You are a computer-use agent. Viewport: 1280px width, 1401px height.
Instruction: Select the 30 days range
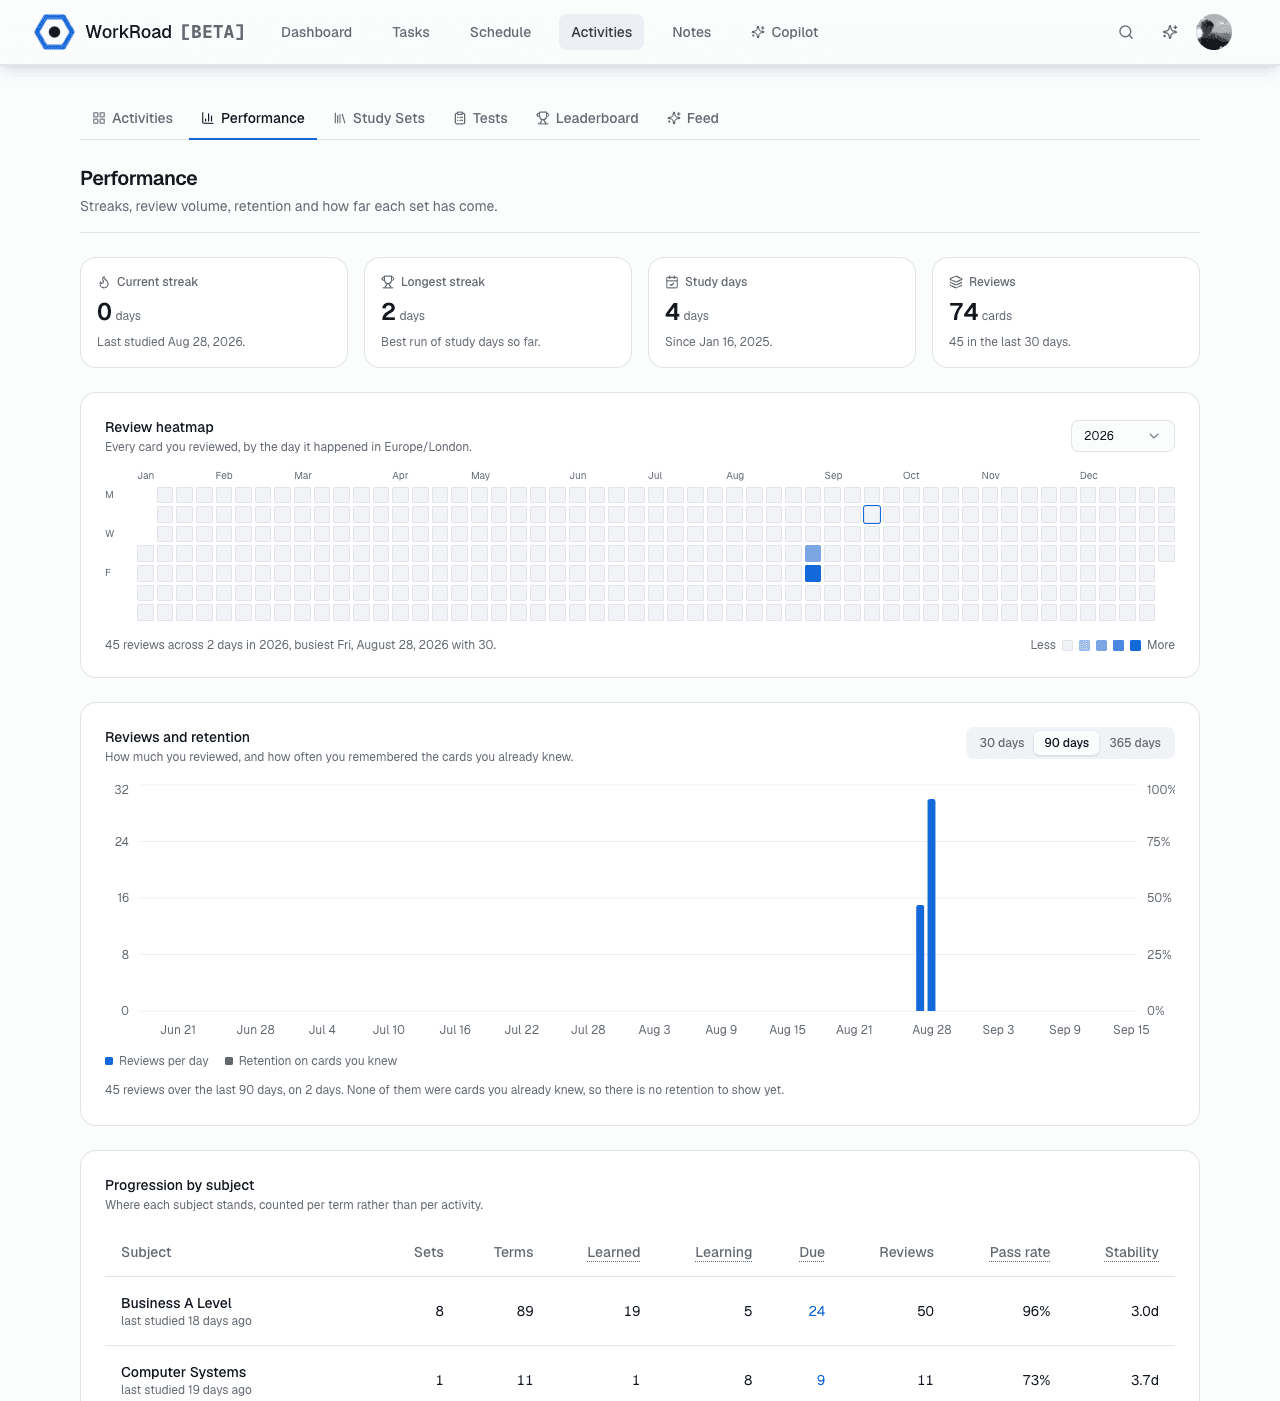(1001, 743)
